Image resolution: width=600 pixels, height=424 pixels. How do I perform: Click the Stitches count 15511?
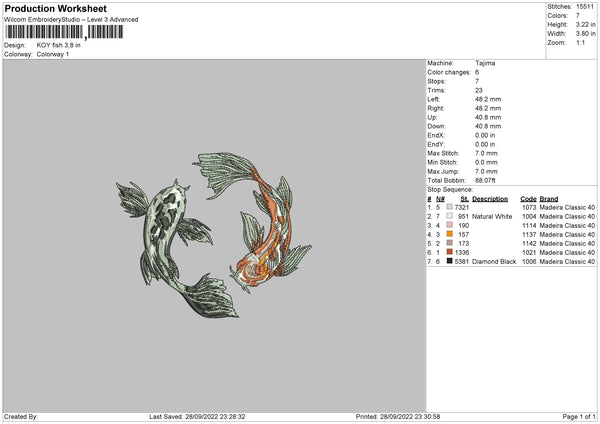pyautogui.click(x=585, y=7)
